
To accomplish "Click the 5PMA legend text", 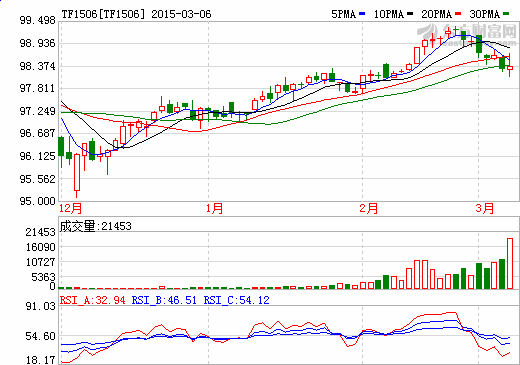I will pyautogui.click(x=344, y=14).
